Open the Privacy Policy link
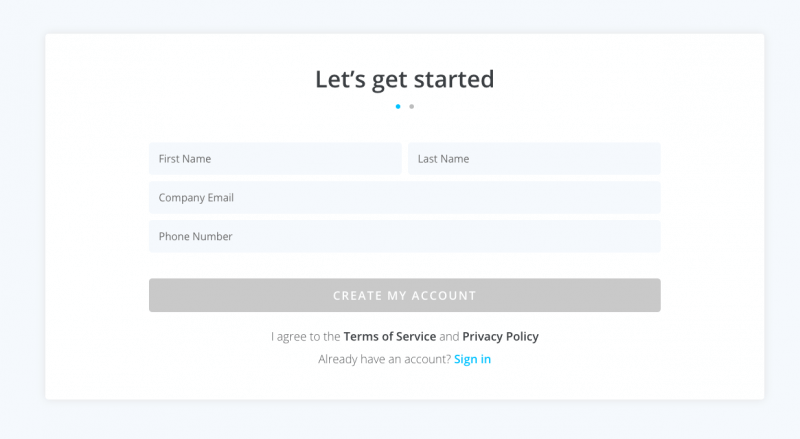Screen dimensions: 800x439 (x=500, y=337)
